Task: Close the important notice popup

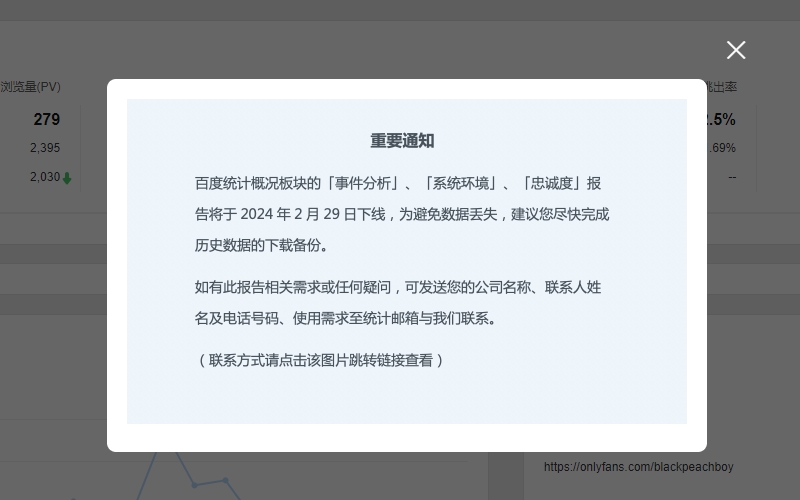Action: coord(736,50)
